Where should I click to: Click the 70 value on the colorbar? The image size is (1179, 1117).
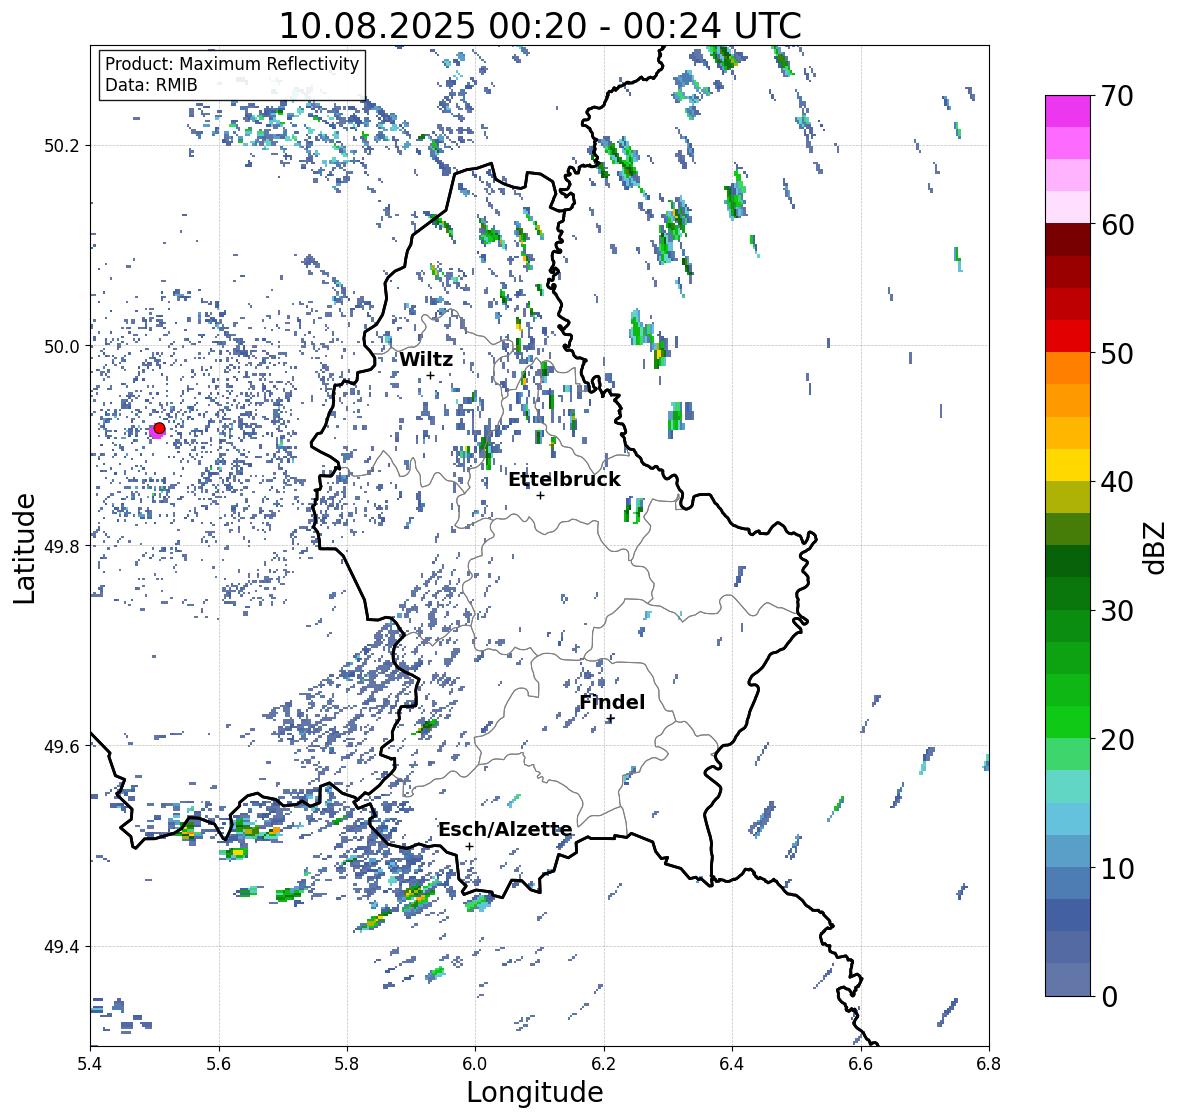(1117, 96)
